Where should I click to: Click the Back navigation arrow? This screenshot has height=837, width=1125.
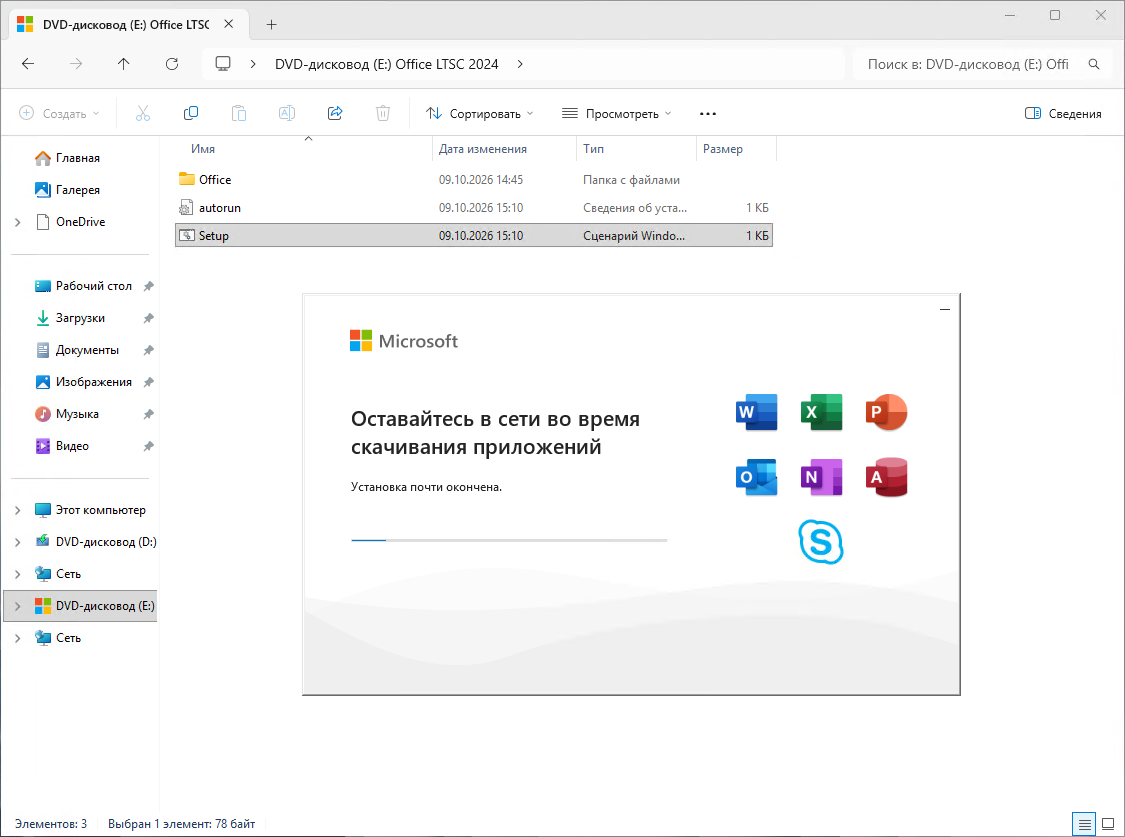pos(28,64)
